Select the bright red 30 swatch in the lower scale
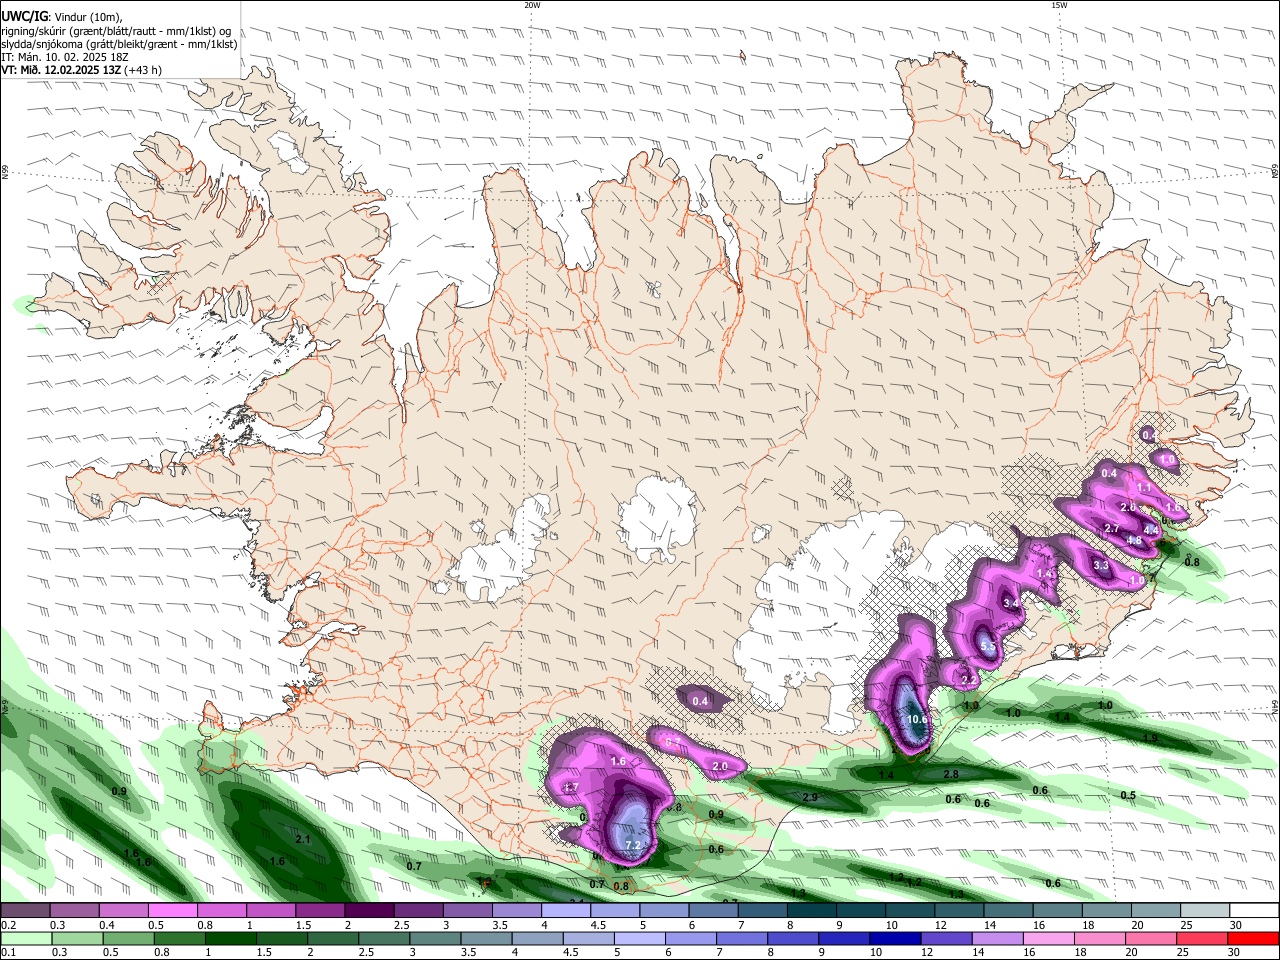The image size is (1280, 960). pyautogui.click(x=1254, y=938)
